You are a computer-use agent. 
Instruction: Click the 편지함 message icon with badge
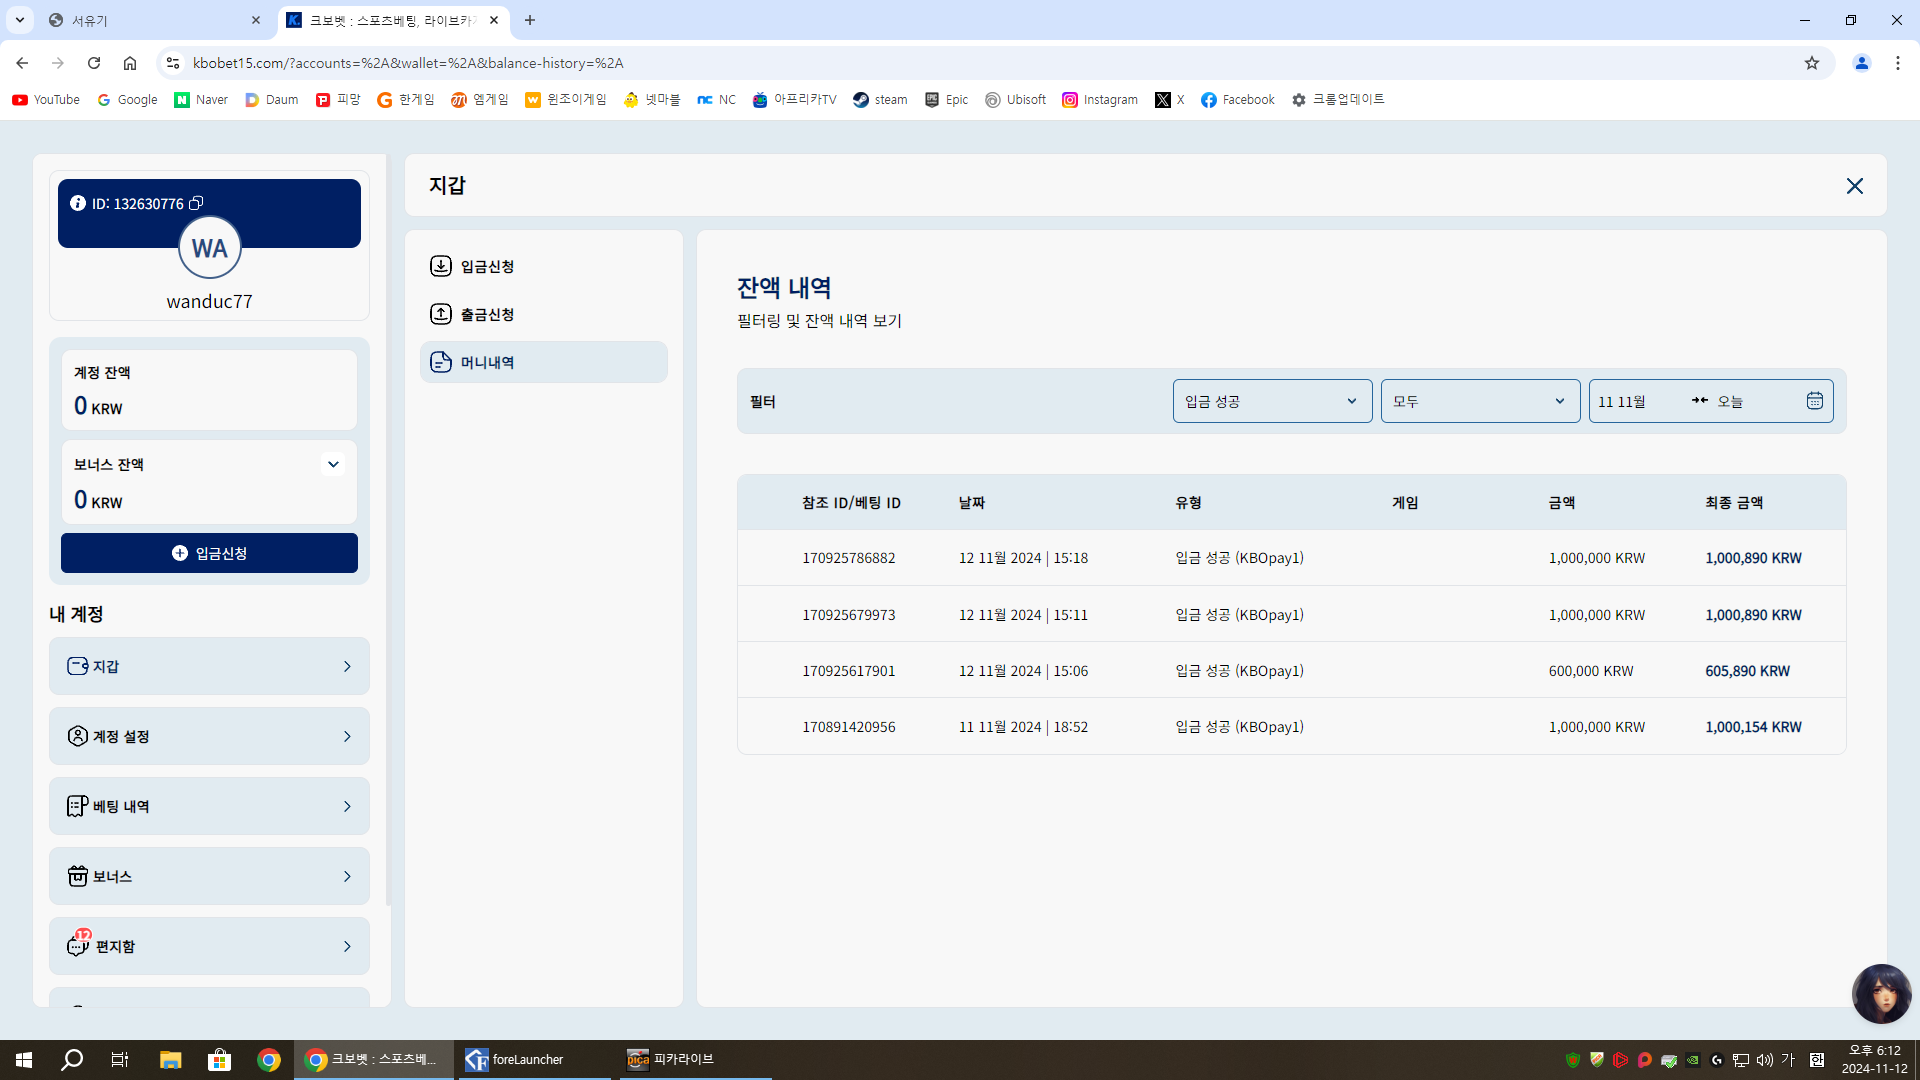(x=78, y=944)
